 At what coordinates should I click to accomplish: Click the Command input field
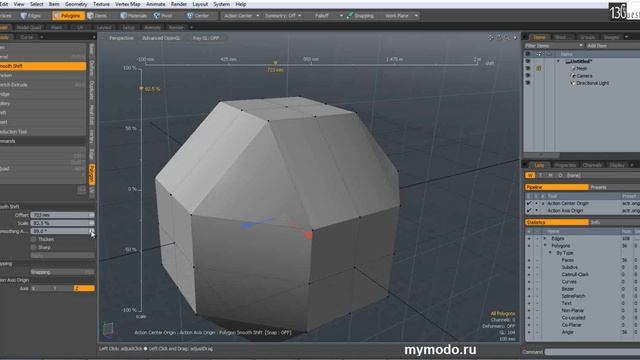point(592,352)
